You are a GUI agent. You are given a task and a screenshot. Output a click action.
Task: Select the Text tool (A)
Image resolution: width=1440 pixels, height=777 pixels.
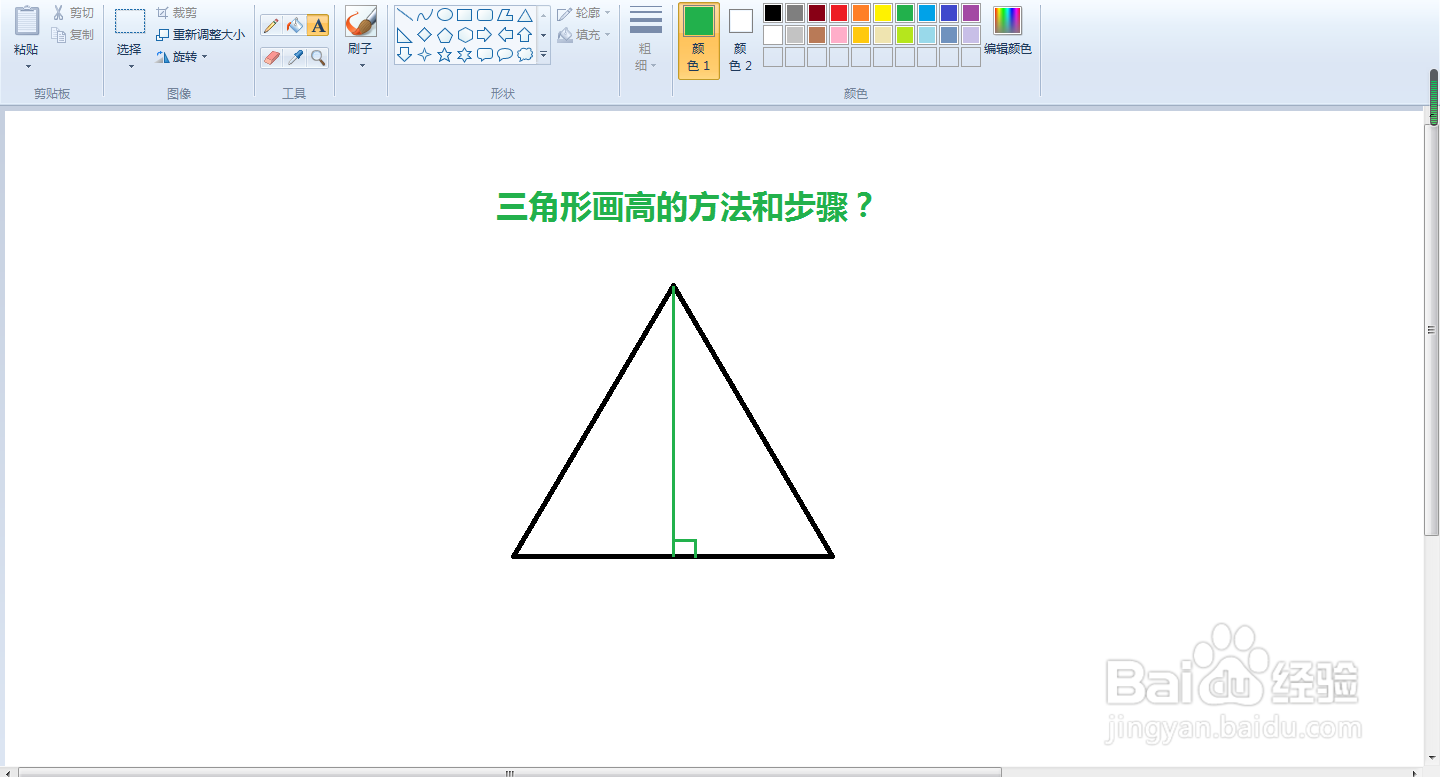(318, 26)
